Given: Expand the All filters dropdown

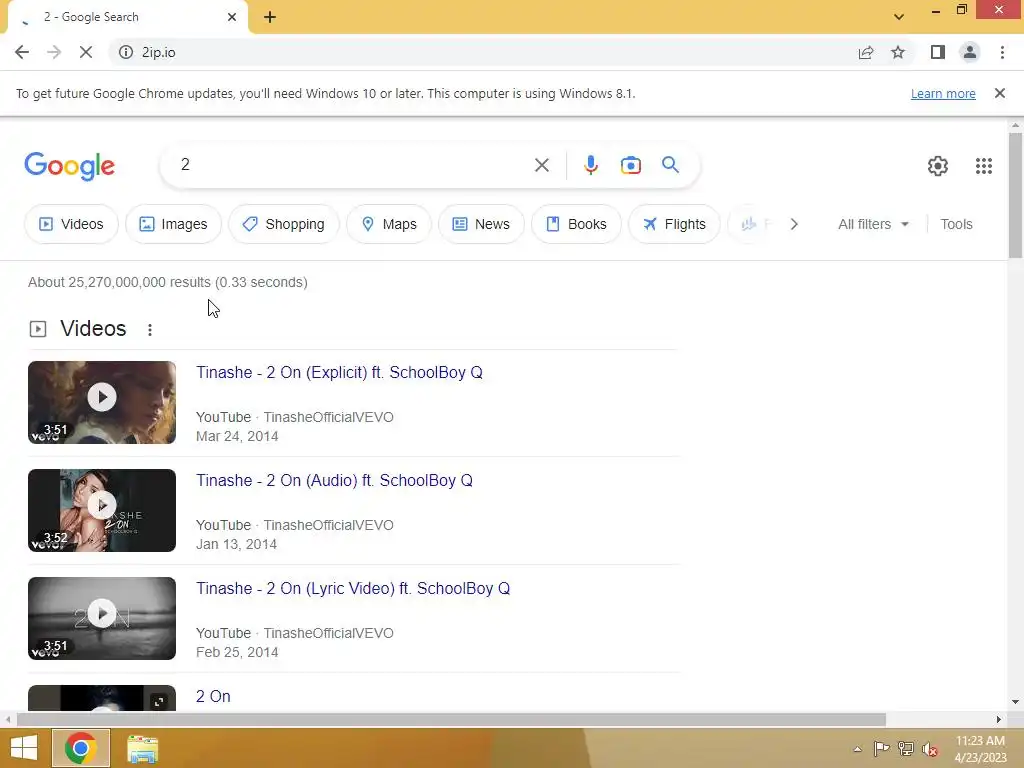Looking at the screenshot, I should [873, 224].
